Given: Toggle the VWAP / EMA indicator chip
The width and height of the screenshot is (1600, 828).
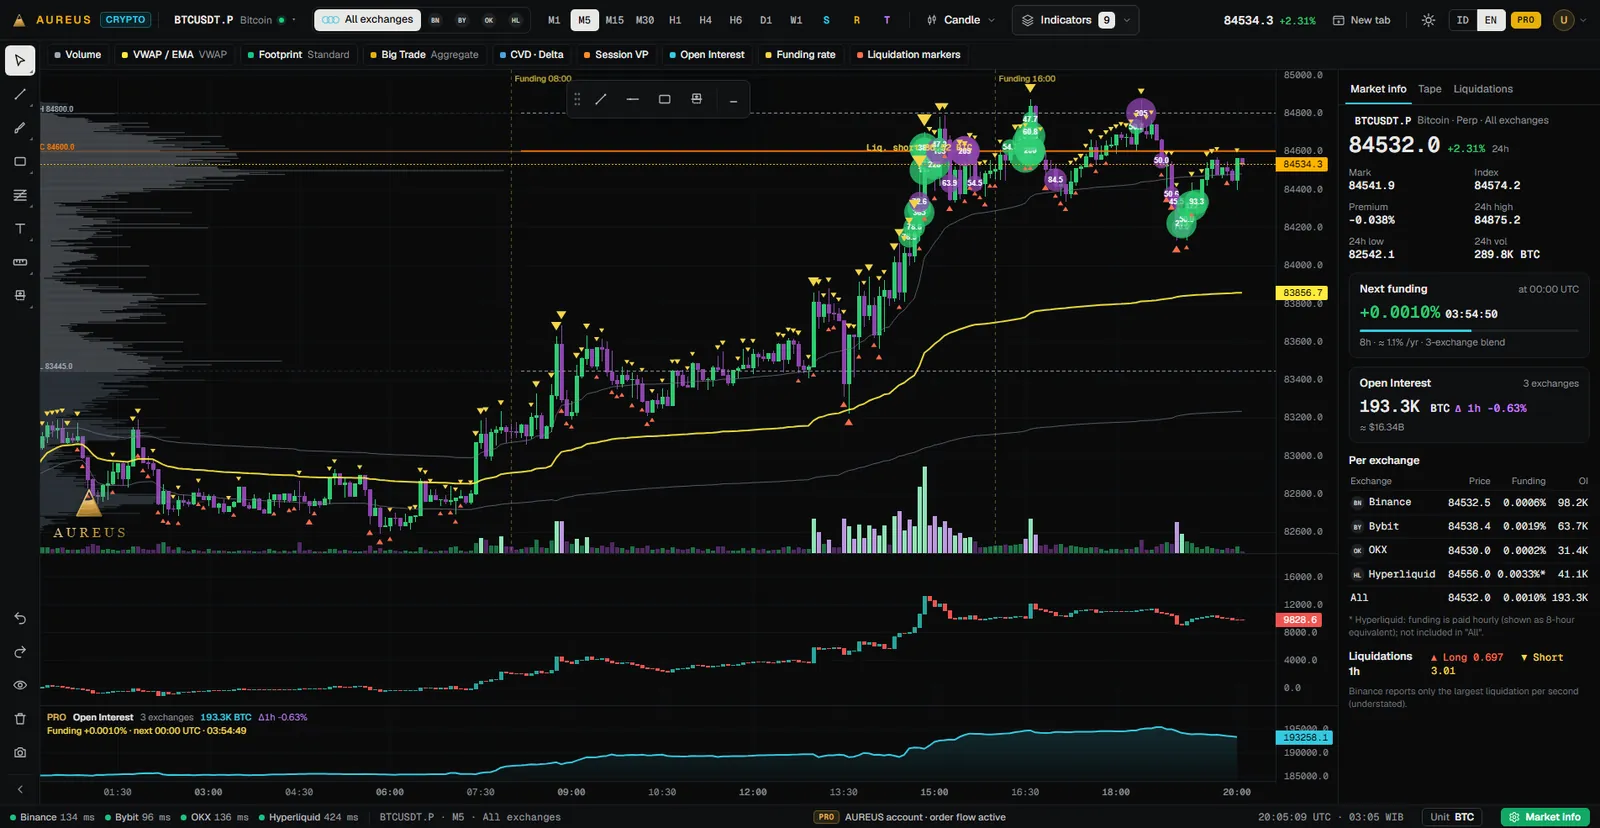Looking at the screenshot, I should point(174,55).
